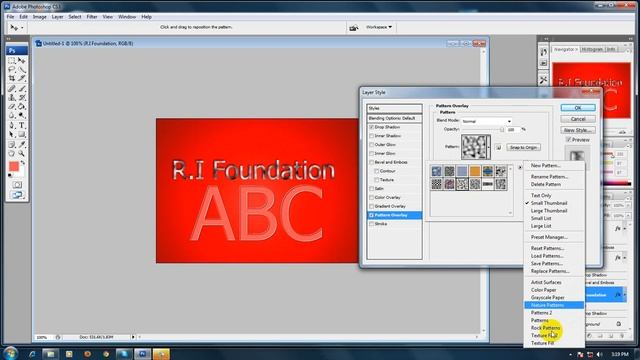
Task: Click the Opacity slider in Pattern Overlay
Action: click(x=482, y=130)
